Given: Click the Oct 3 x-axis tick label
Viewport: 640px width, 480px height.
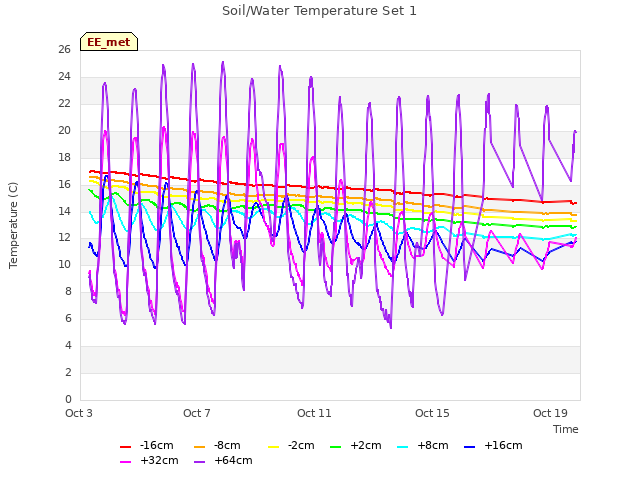Looking at the screenshot, I should click(x=79, y=413).
